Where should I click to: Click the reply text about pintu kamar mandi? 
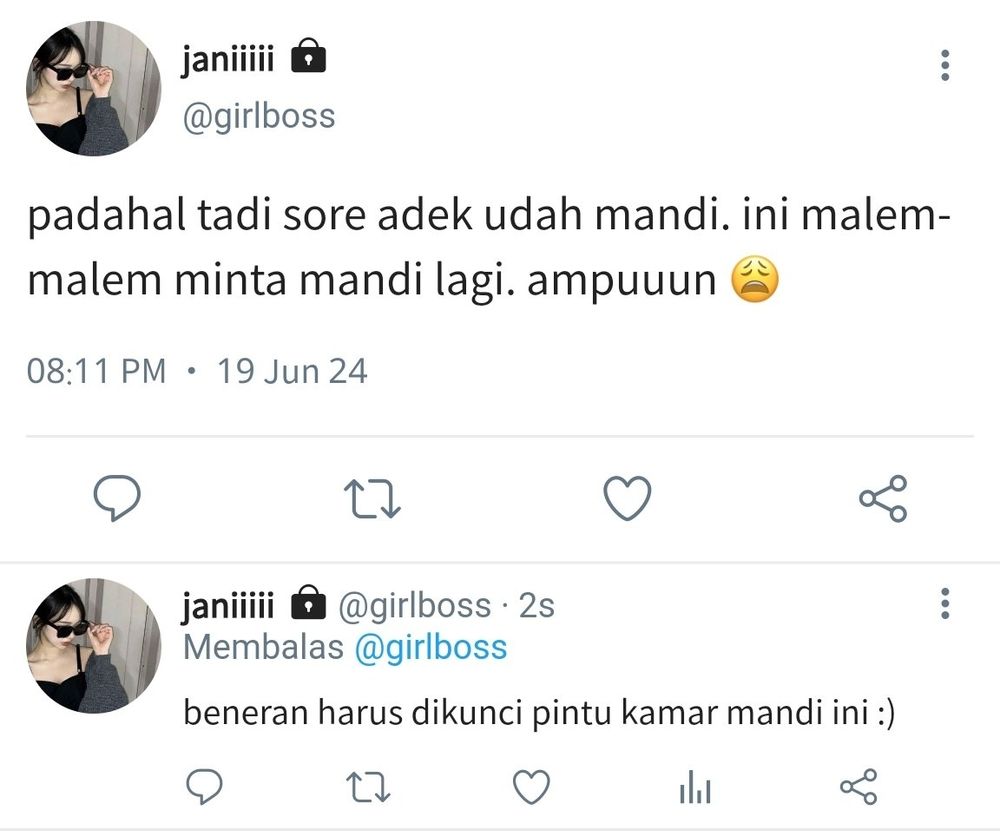click(x=540, y=712)
